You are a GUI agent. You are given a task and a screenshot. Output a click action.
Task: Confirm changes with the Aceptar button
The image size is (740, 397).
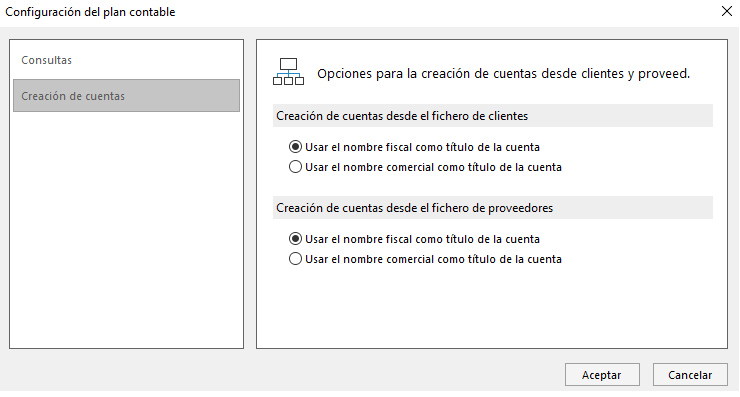[x=602, y=375]
